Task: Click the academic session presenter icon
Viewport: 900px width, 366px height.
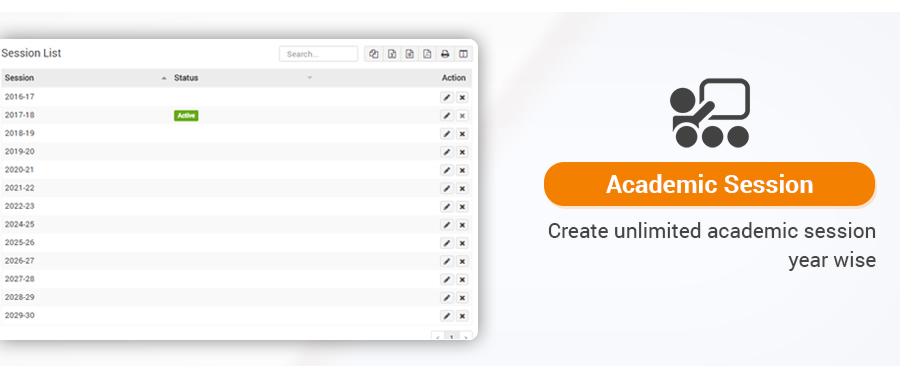Action: click(710, 113)
